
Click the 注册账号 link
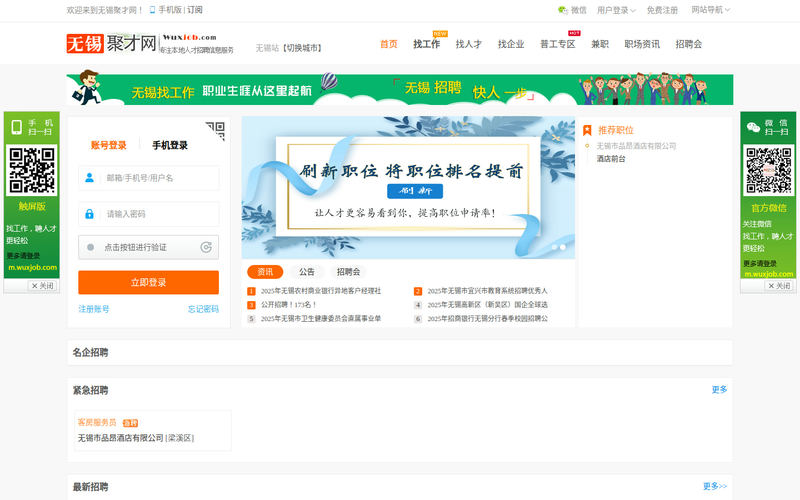[94, 309]
